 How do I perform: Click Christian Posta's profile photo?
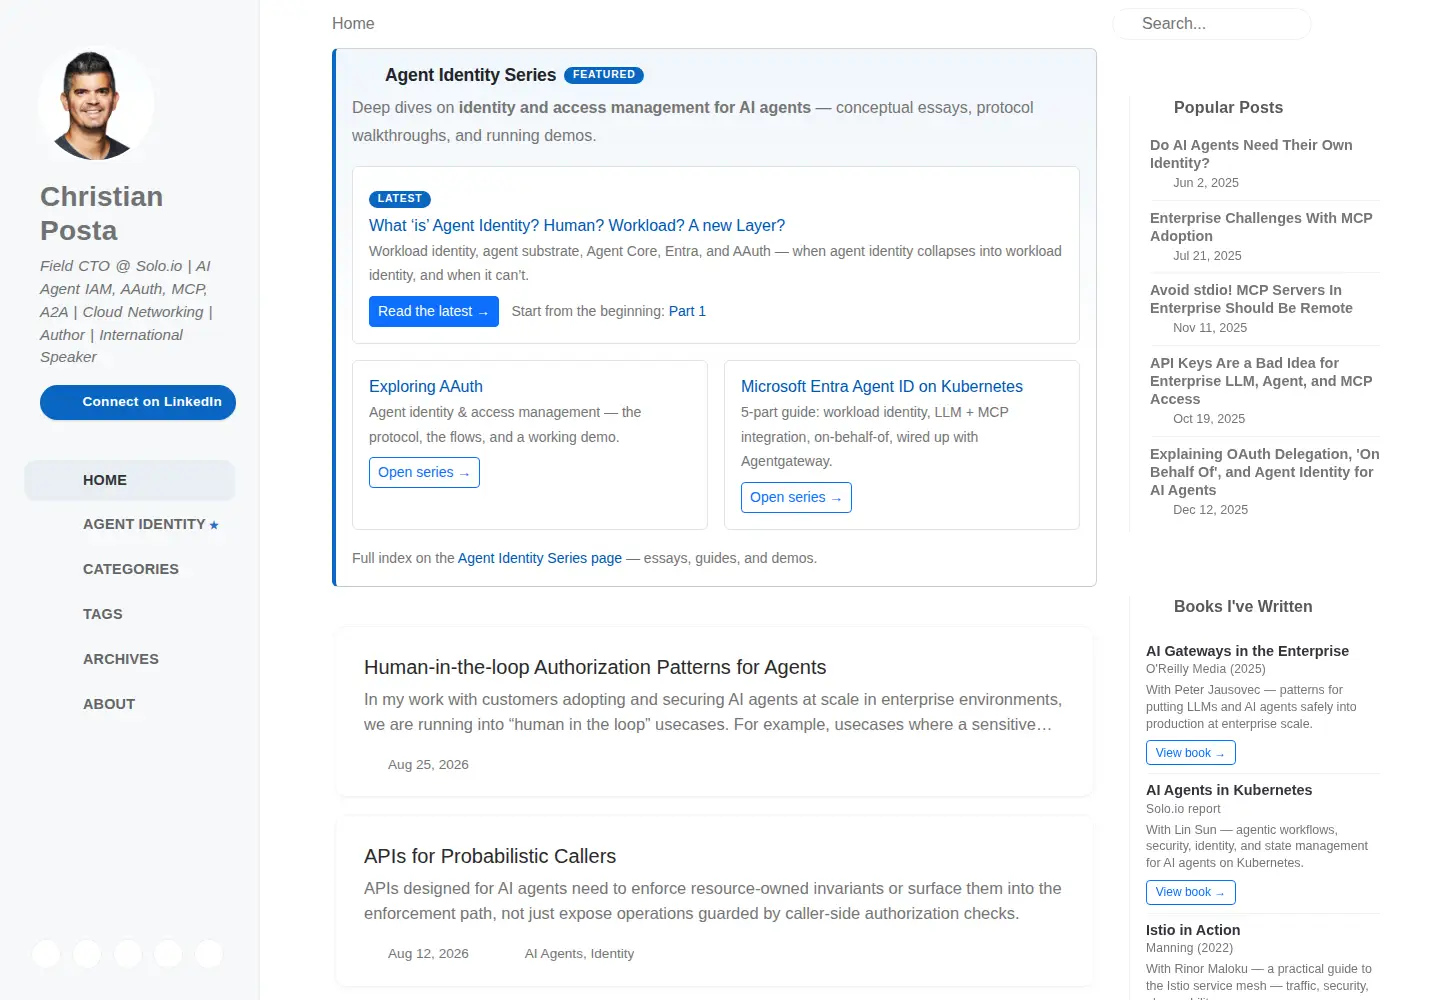96,104
